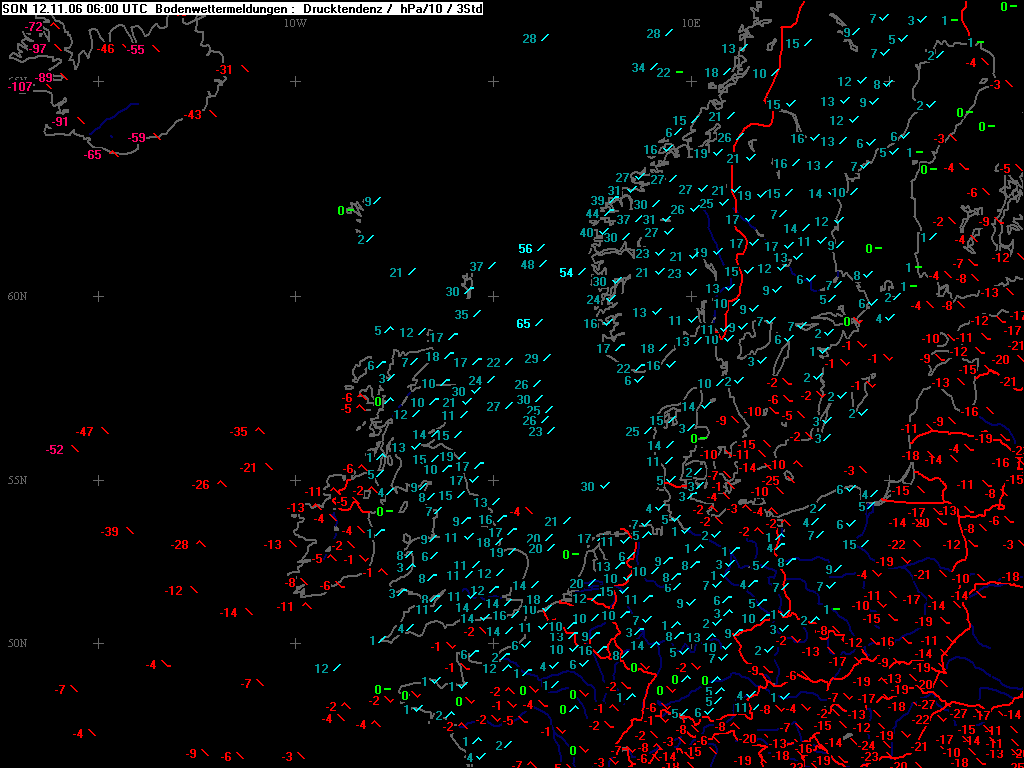This screenshot has width=1024, height=768.
Task: Click the 55N latitude label
Action: pos(18,480)
